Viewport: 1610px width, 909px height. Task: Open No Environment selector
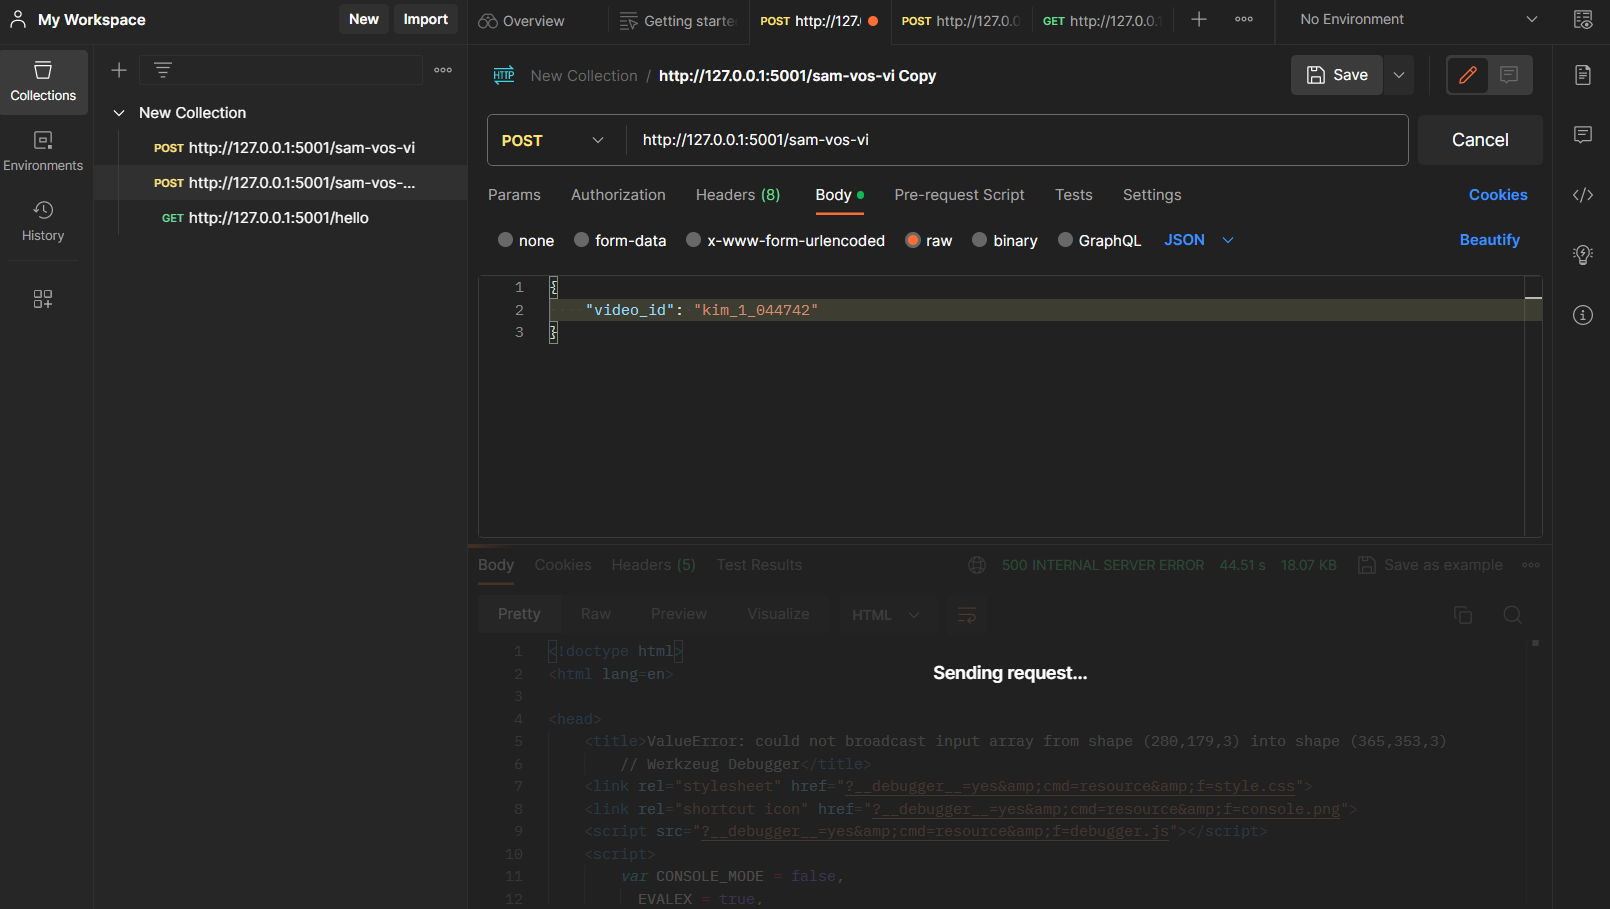(1418, 19)
